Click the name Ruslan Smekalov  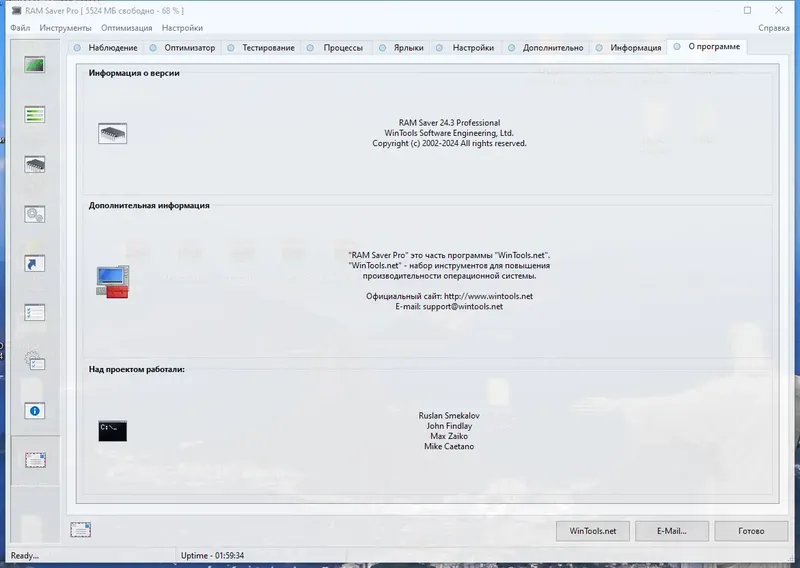(x=449, y=415)
